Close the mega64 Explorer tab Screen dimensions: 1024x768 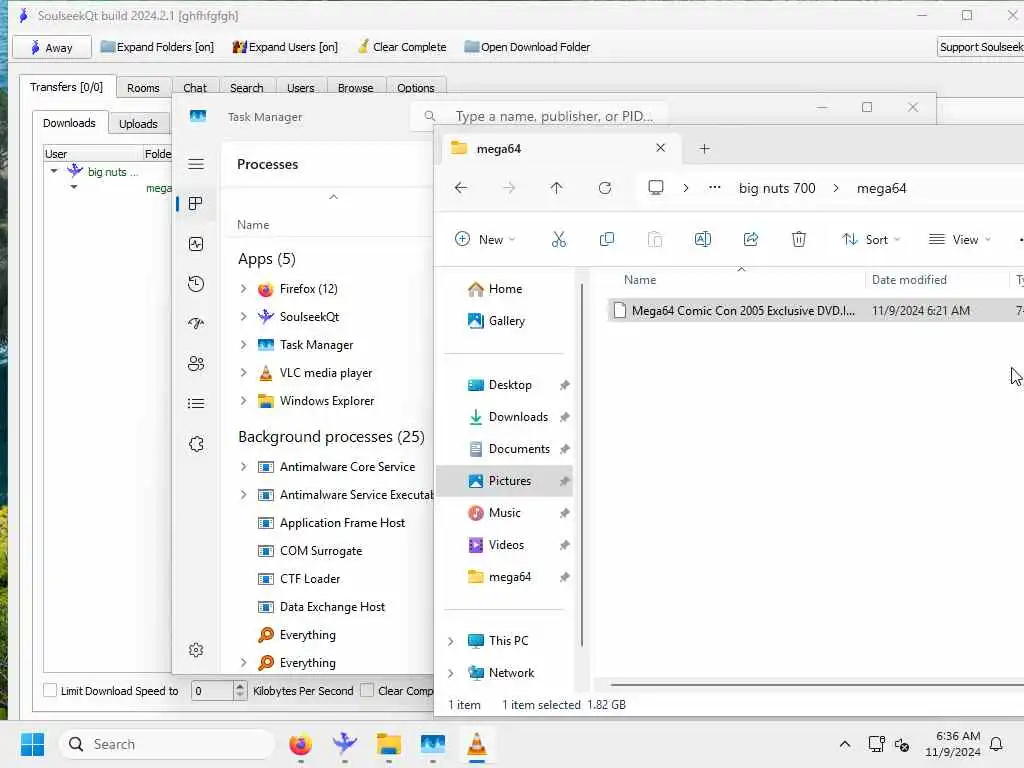click(x=660, y=148)
